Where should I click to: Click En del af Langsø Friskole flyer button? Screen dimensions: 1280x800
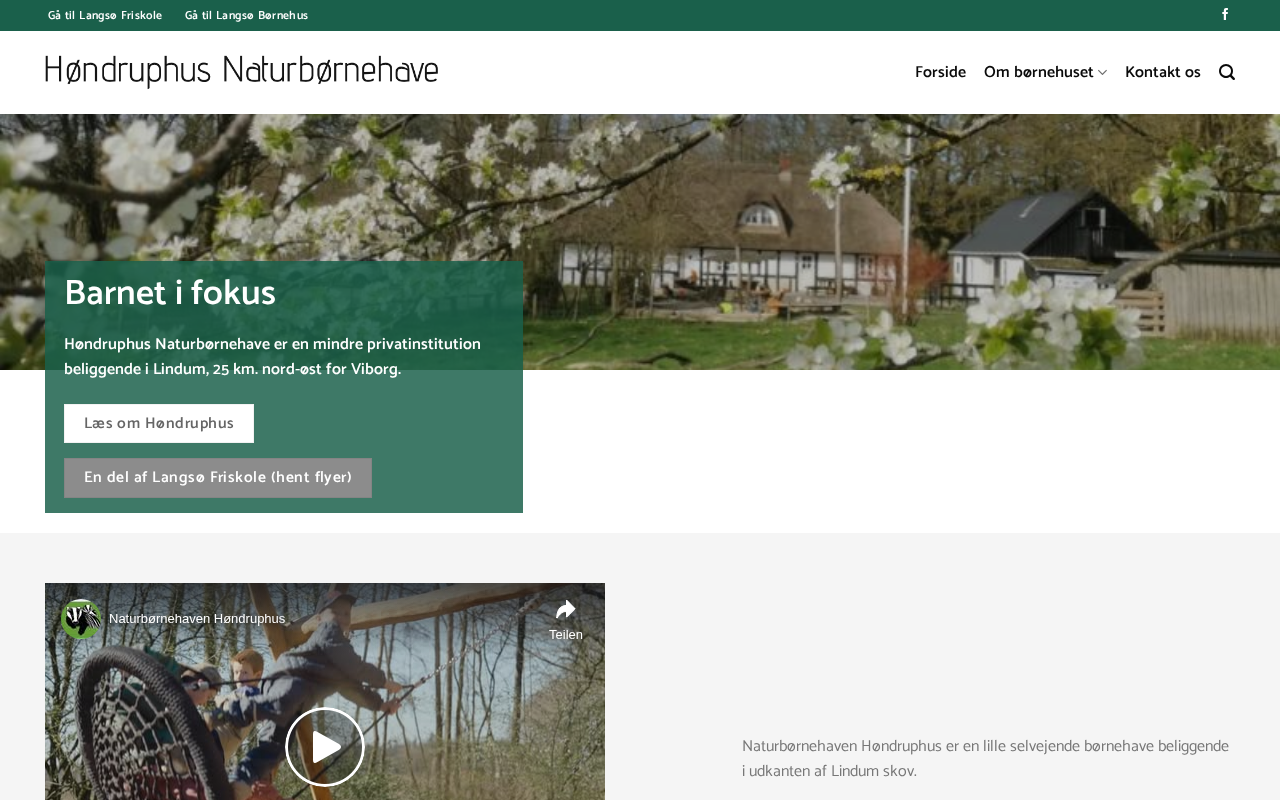tap(218, 478)
